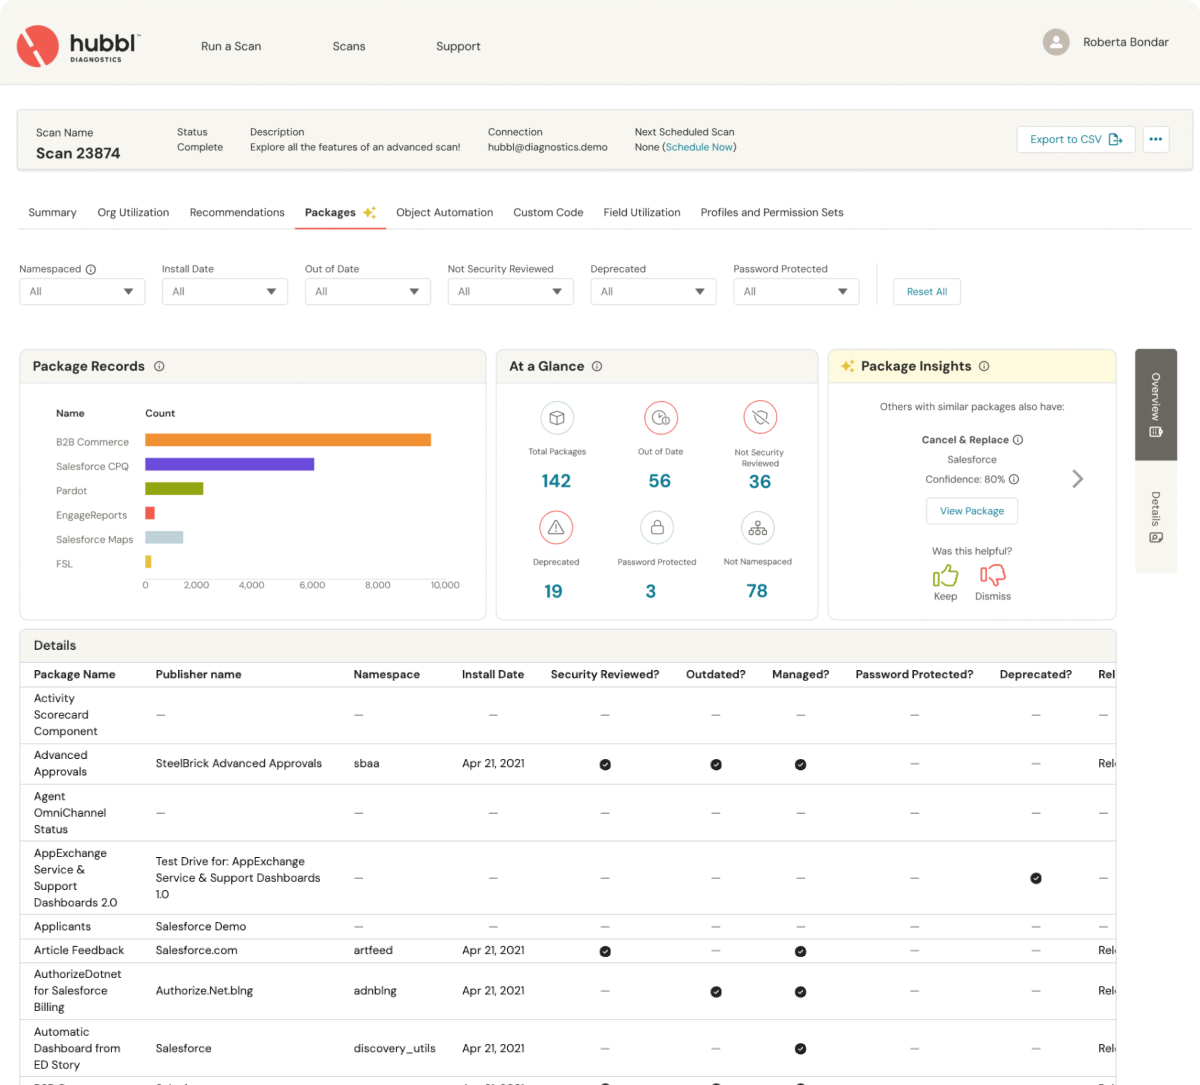Click the Package Name column header
This screenshot has width=1200, height=1085.
(x=74, y=674)
